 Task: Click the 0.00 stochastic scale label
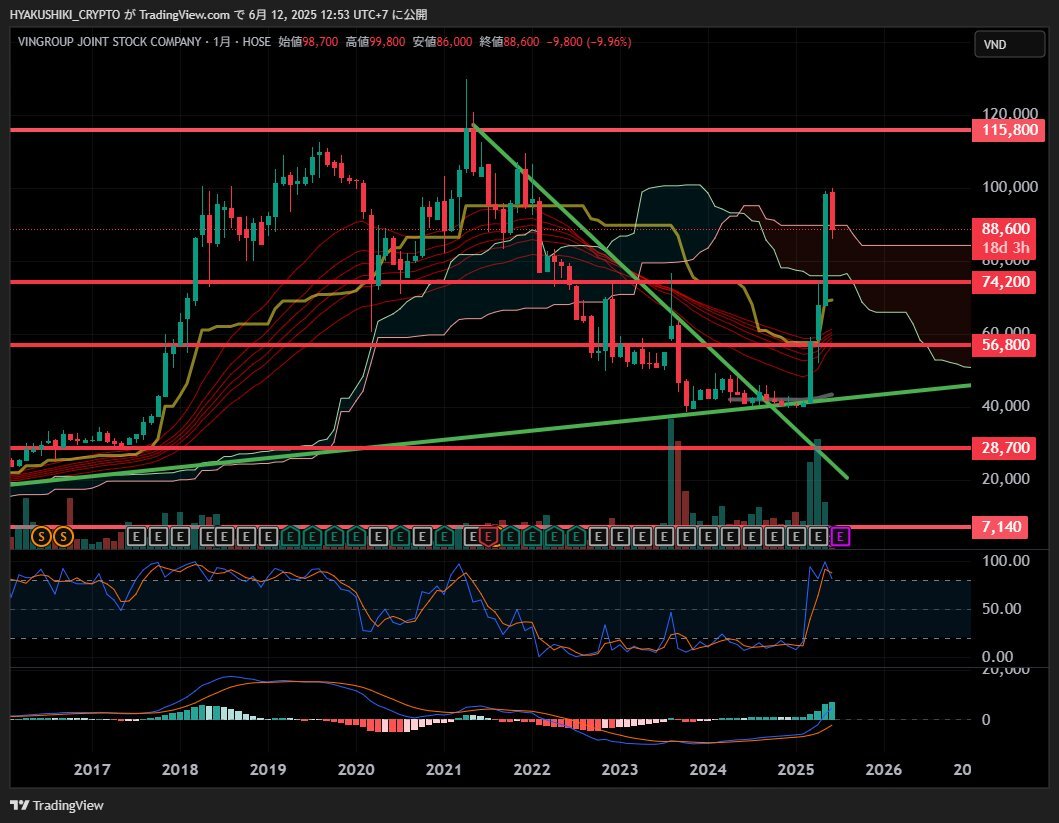coord(998,657)
